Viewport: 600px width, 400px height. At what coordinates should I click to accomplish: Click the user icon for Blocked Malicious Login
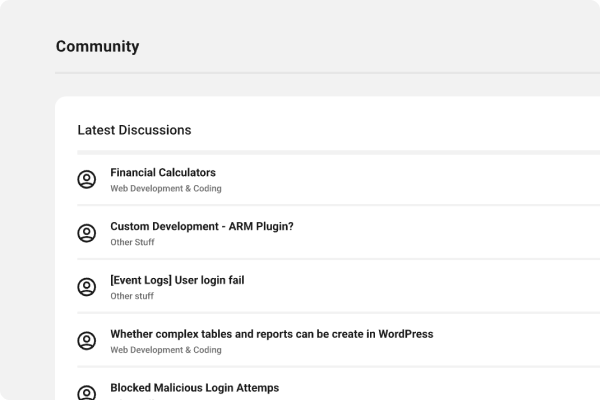[87, 391]
